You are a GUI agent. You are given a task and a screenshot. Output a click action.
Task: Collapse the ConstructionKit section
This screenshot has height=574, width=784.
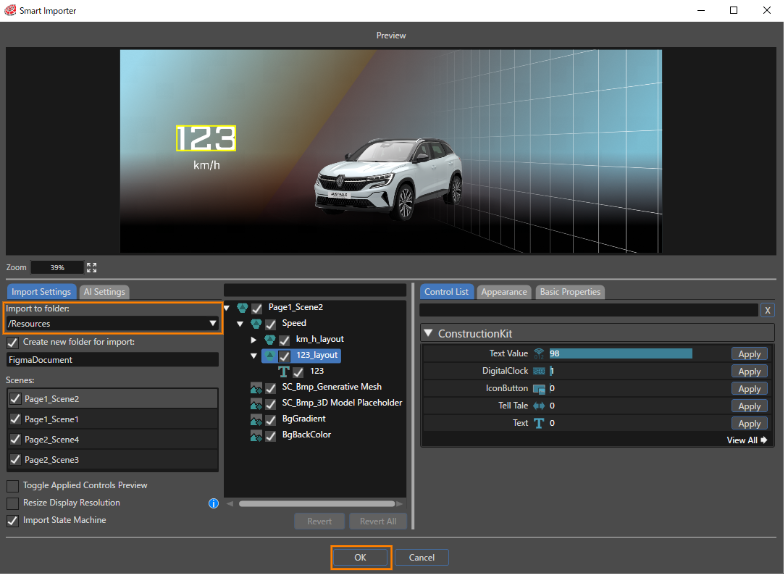[428, 333]
